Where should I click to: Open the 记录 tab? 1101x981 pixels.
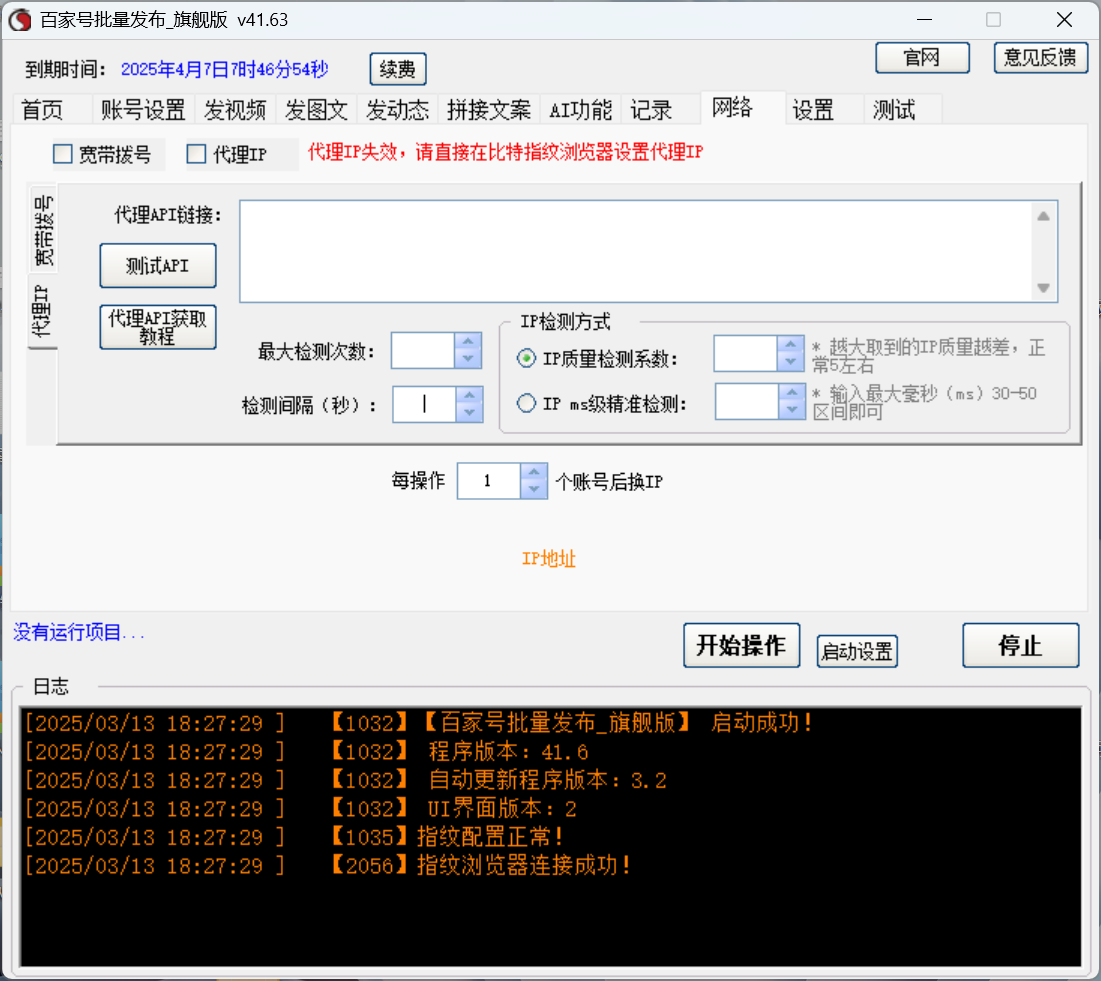[x=652, y=110]
